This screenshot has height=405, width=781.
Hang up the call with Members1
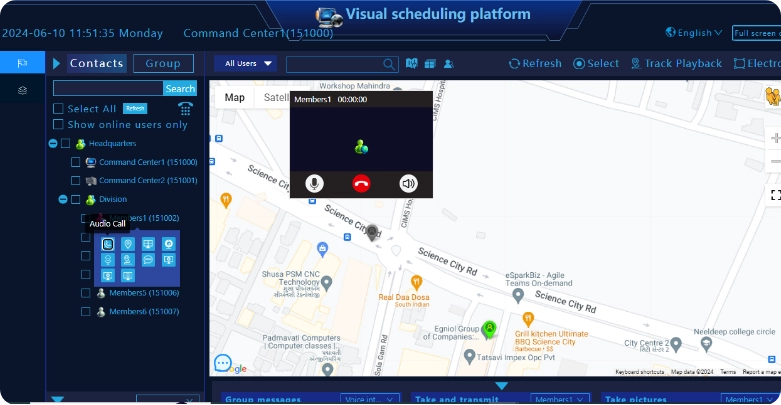(361, 183)
